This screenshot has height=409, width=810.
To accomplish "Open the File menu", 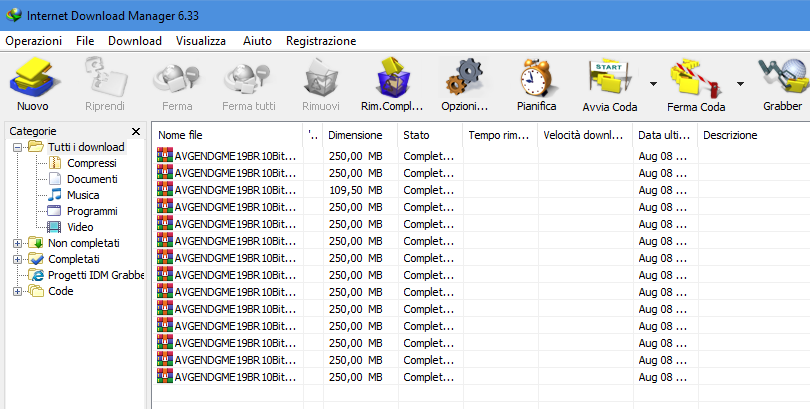I will click(85, 41).
